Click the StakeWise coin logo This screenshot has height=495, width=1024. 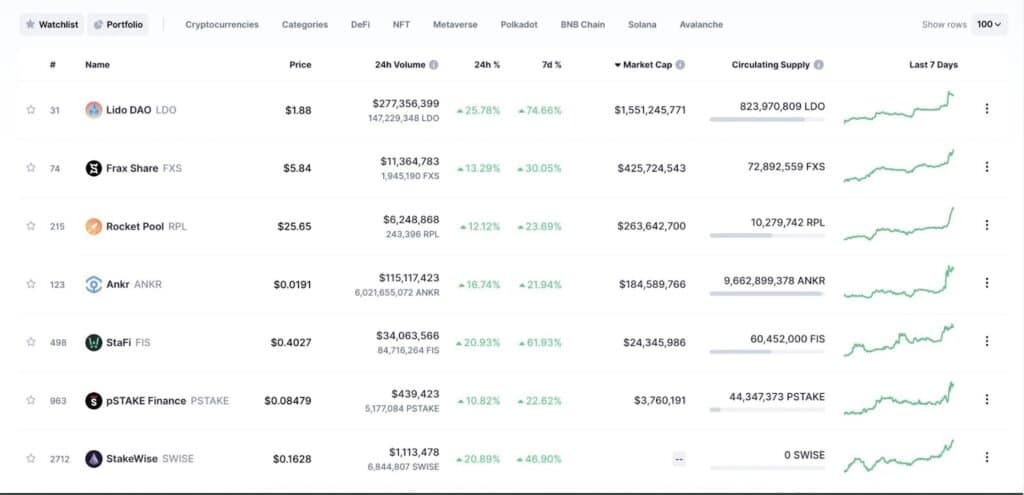(x=94, y=458)
